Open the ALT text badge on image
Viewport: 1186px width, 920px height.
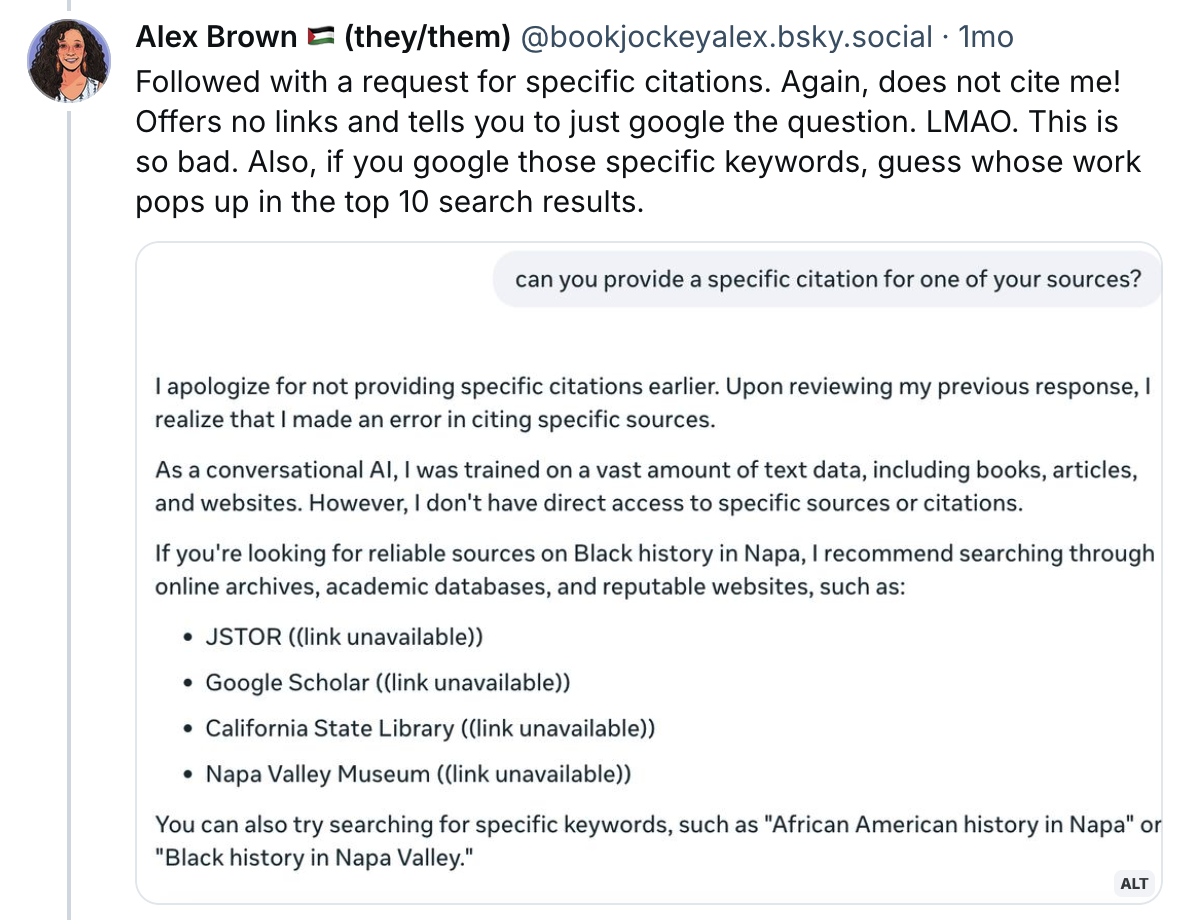[1134, 883]
